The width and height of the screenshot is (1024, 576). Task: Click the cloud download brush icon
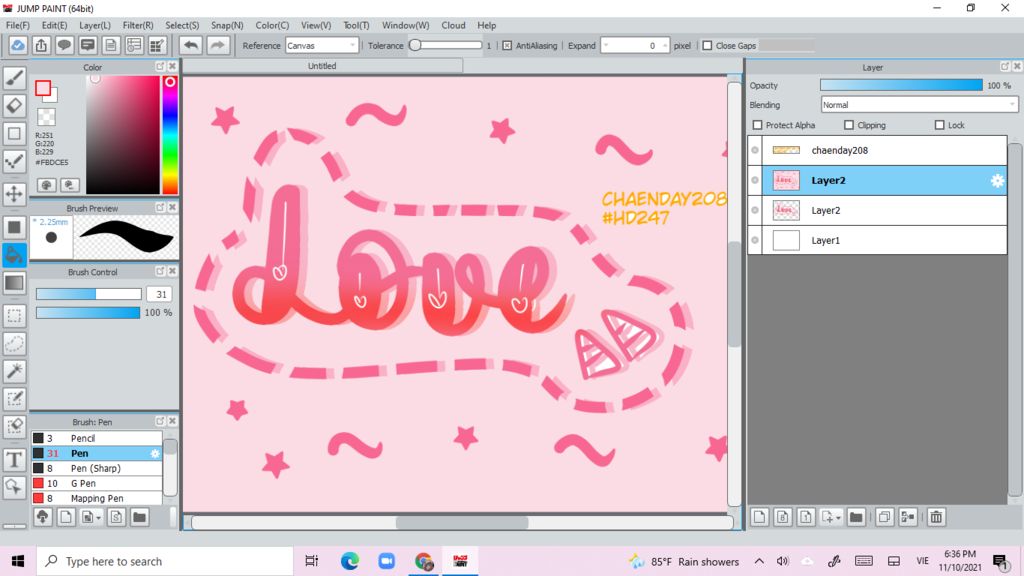coord(42,517)
